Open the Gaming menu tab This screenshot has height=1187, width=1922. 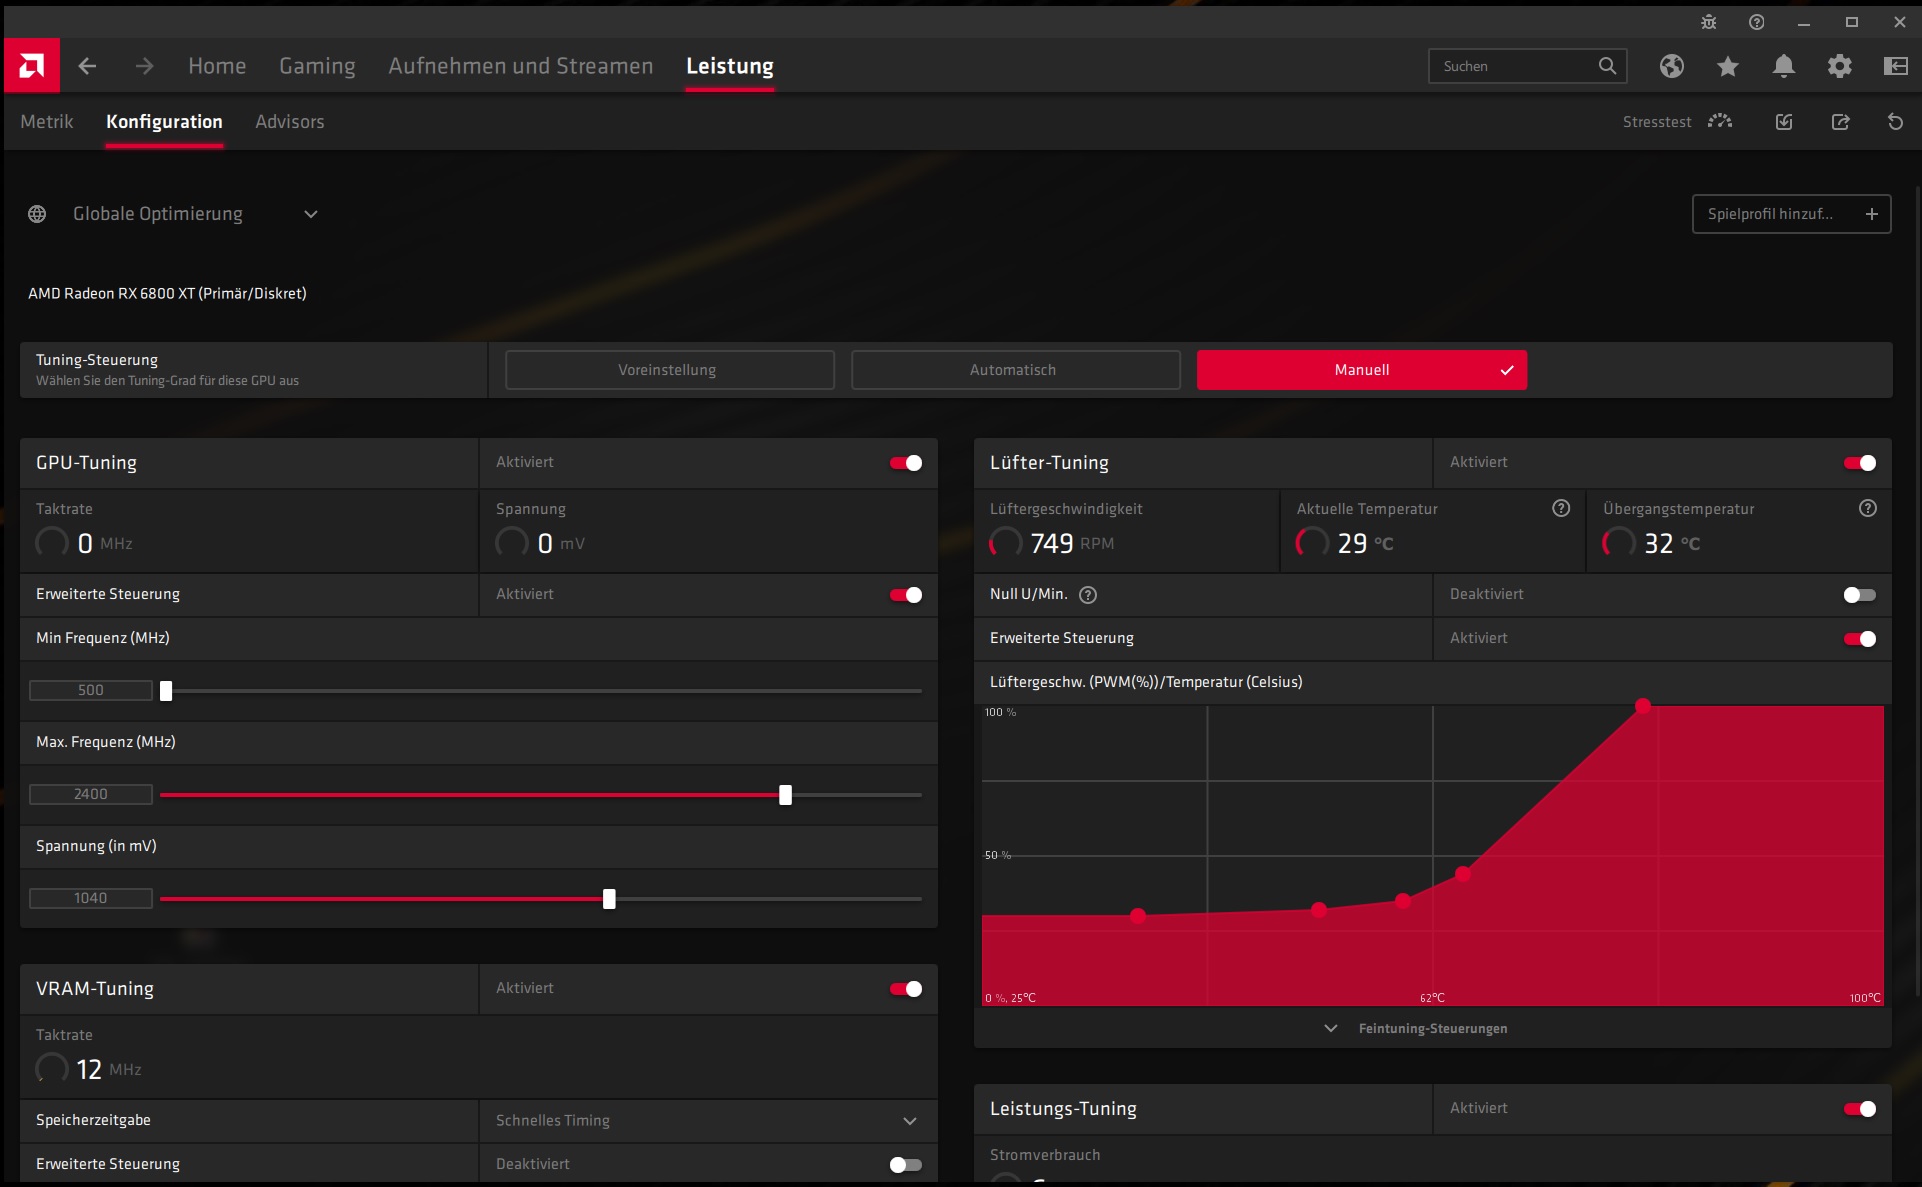click(x=317, y=66)
